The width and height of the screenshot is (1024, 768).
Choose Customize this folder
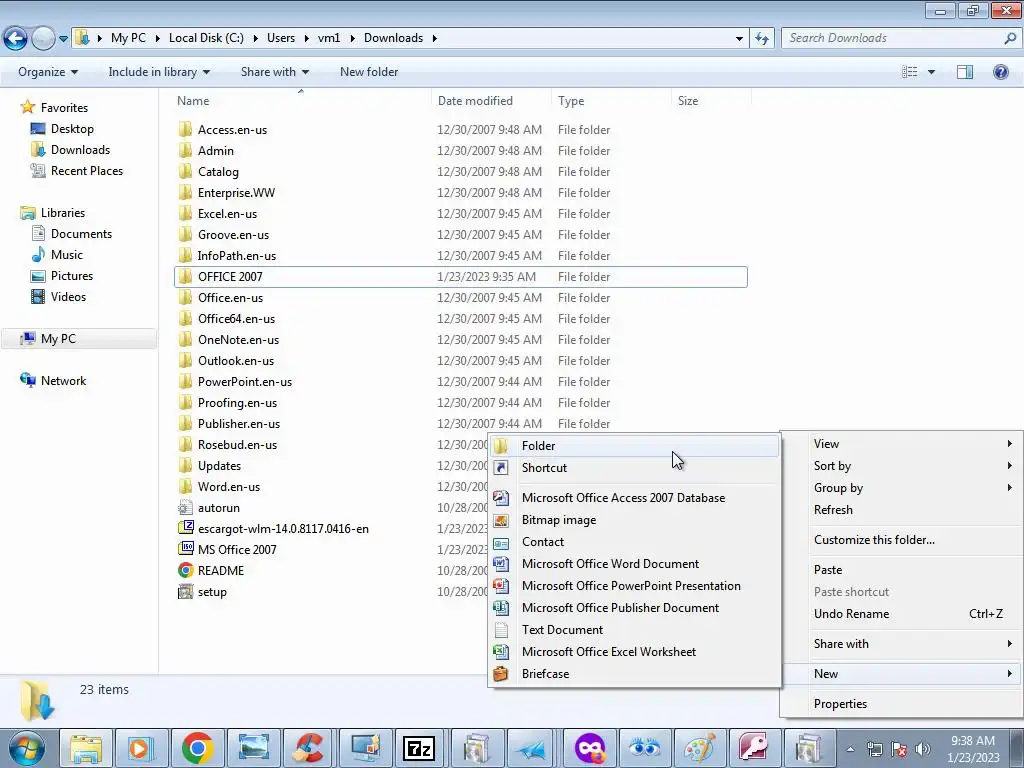[901, 540]
